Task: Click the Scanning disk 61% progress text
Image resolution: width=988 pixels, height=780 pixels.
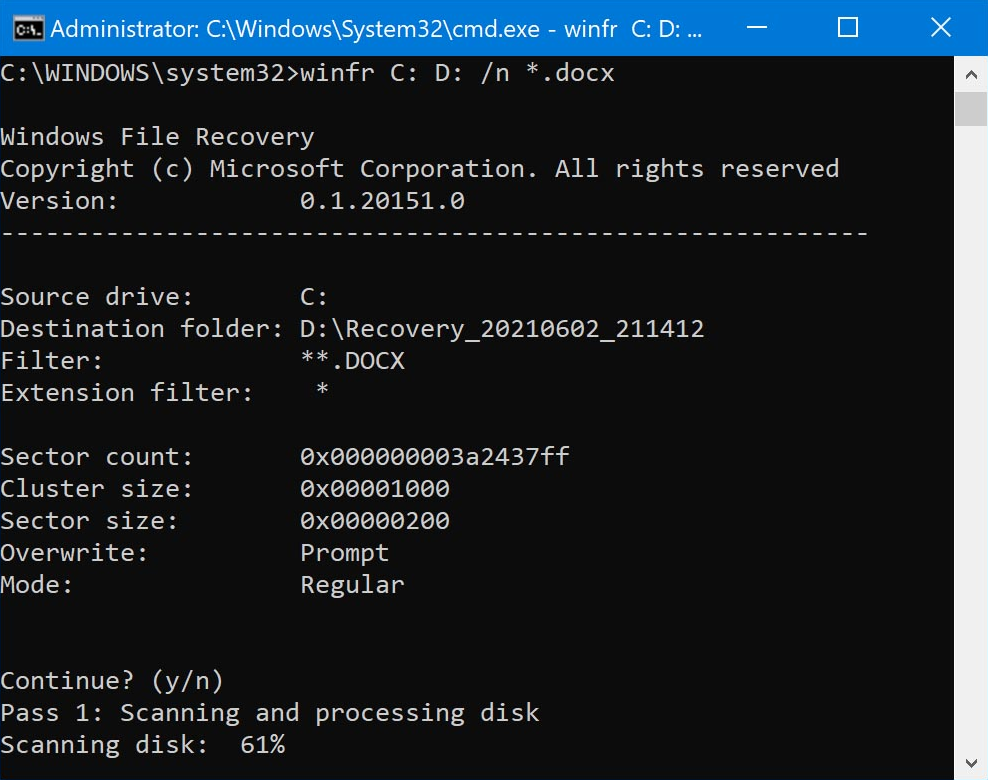Action: [x=142, y=745]
